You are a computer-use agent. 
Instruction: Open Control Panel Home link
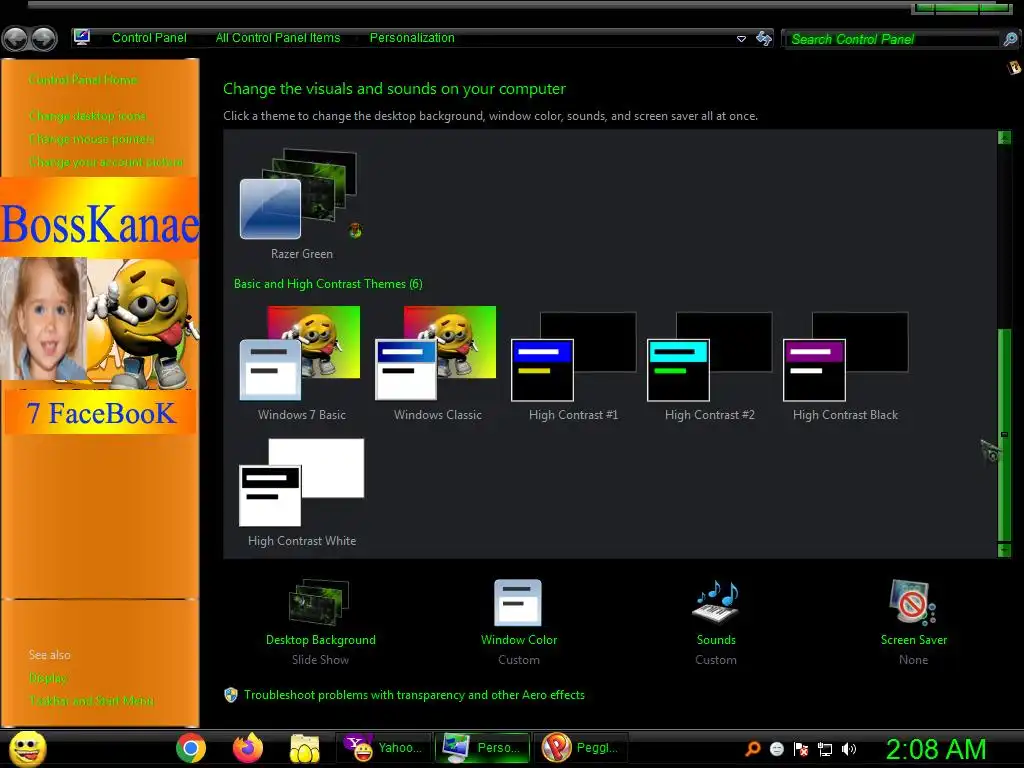83,80
